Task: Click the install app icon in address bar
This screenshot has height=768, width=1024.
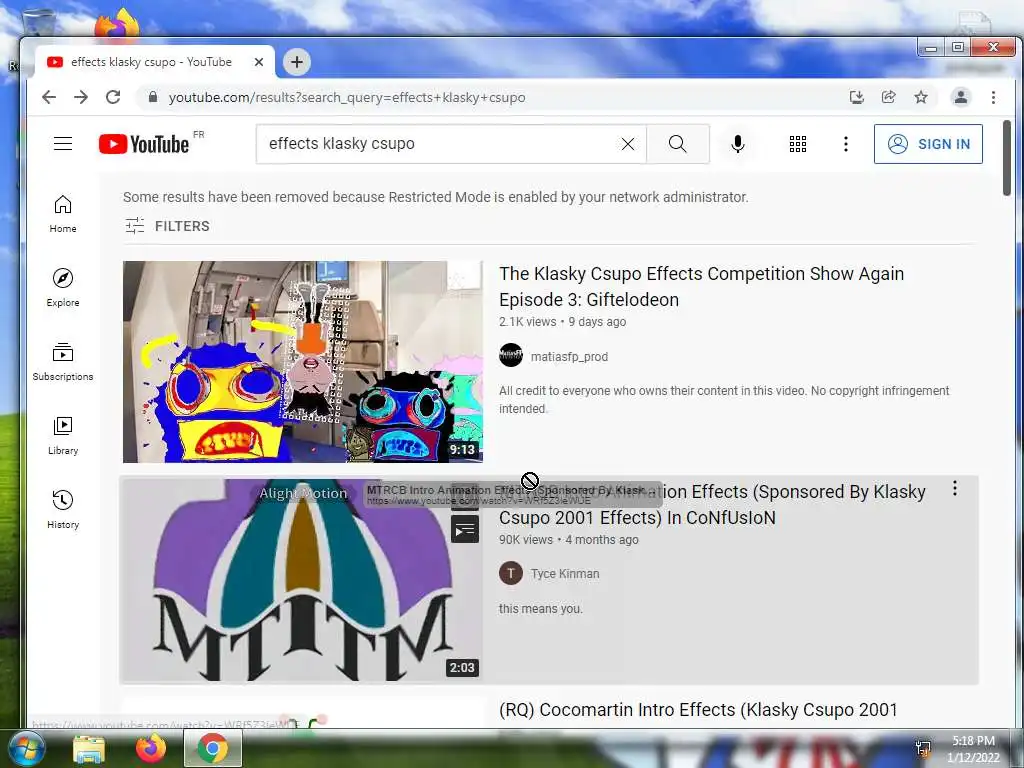Action: 856,97
